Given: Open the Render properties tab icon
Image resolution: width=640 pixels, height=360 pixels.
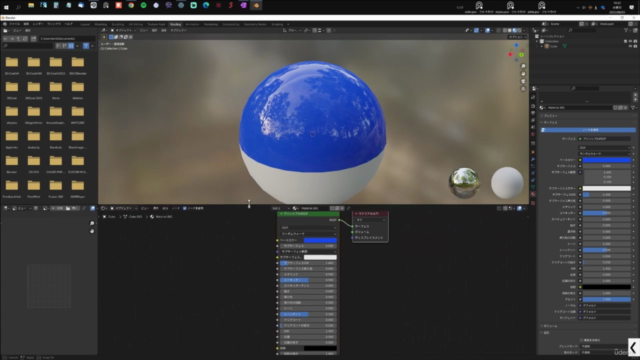Looking at the screenshot, I should (x=533, y=106).
